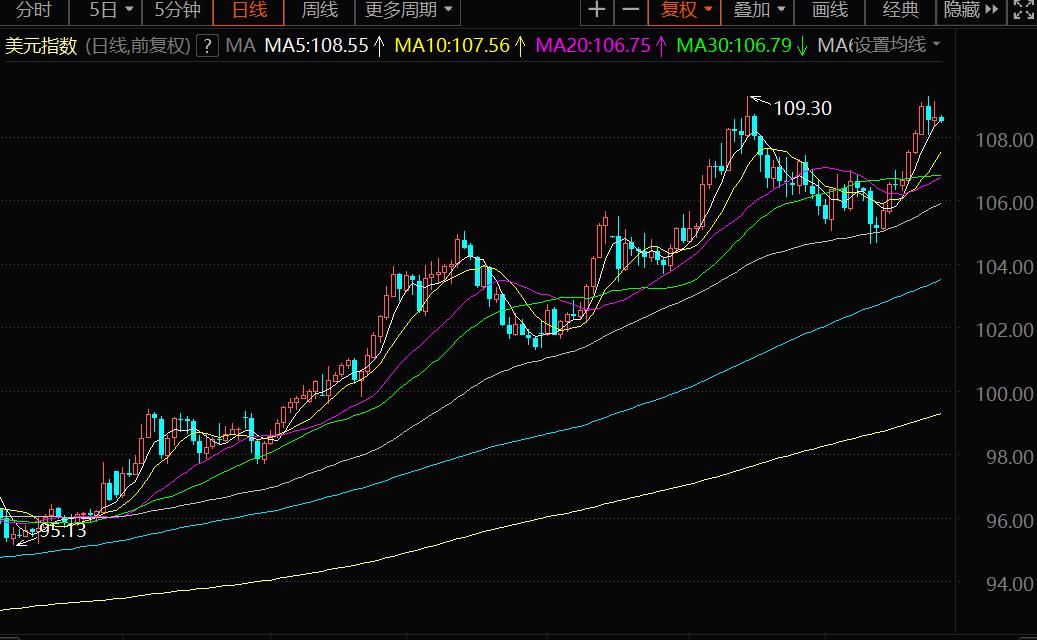The image size is (1037, 640).
Task: Switch to the 分时 intraday tab
Action: (33, 10)
